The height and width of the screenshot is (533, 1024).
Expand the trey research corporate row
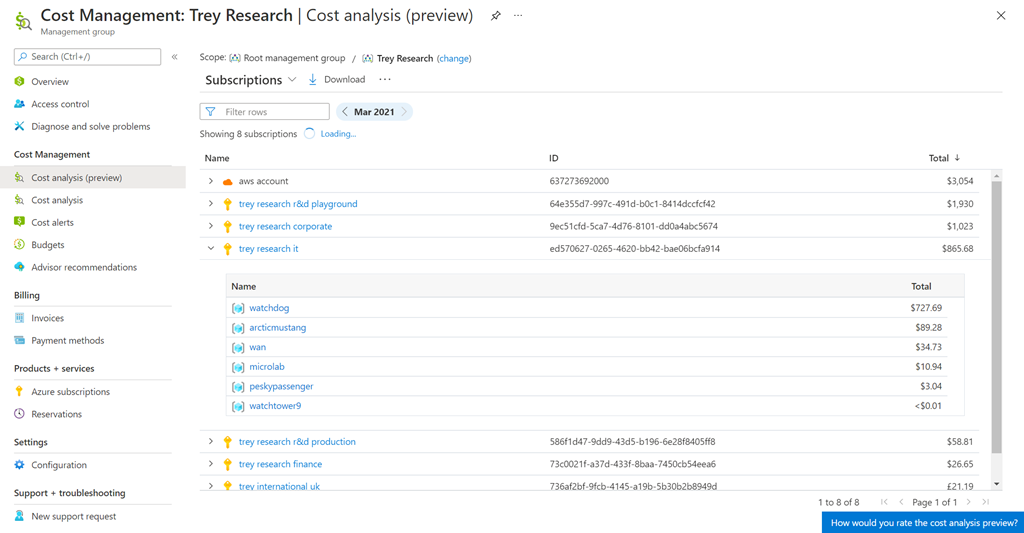[x=210, y=226]
